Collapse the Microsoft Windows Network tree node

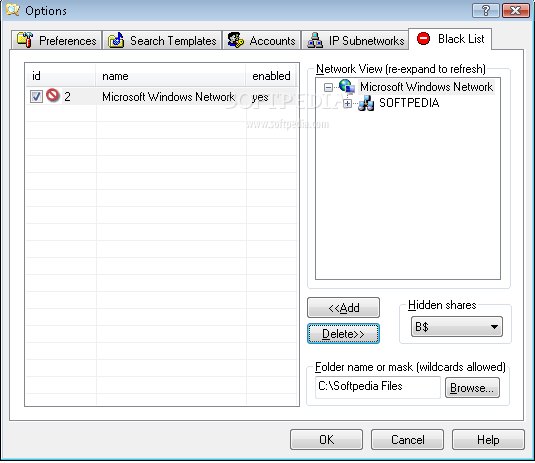point(328,87)
